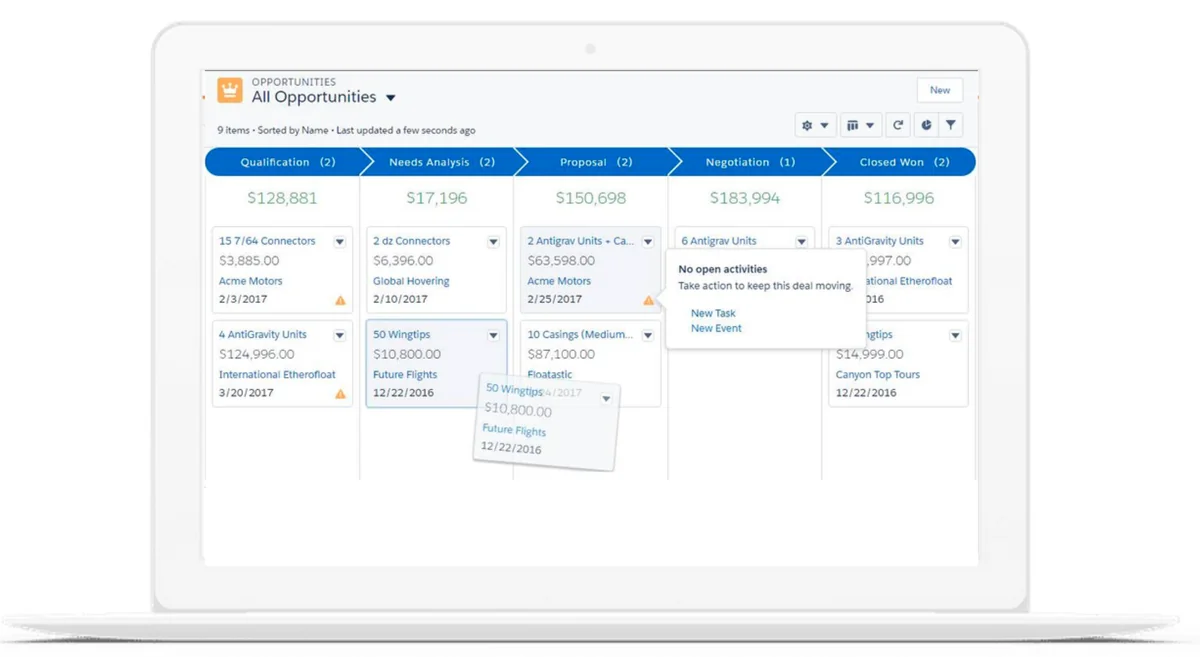
Task: Click the Closed Won total $116,996
Action: pos(899,198)
